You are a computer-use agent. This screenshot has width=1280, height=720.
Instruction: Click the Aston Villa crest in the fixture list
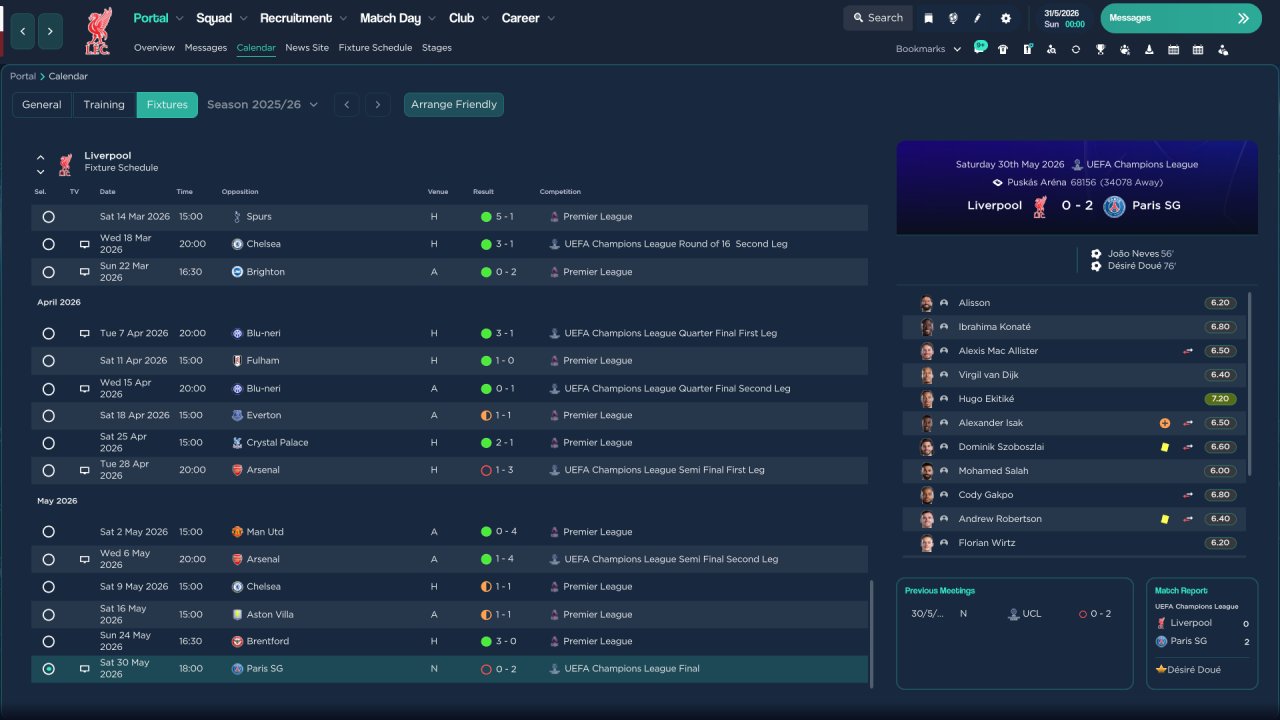237,614
